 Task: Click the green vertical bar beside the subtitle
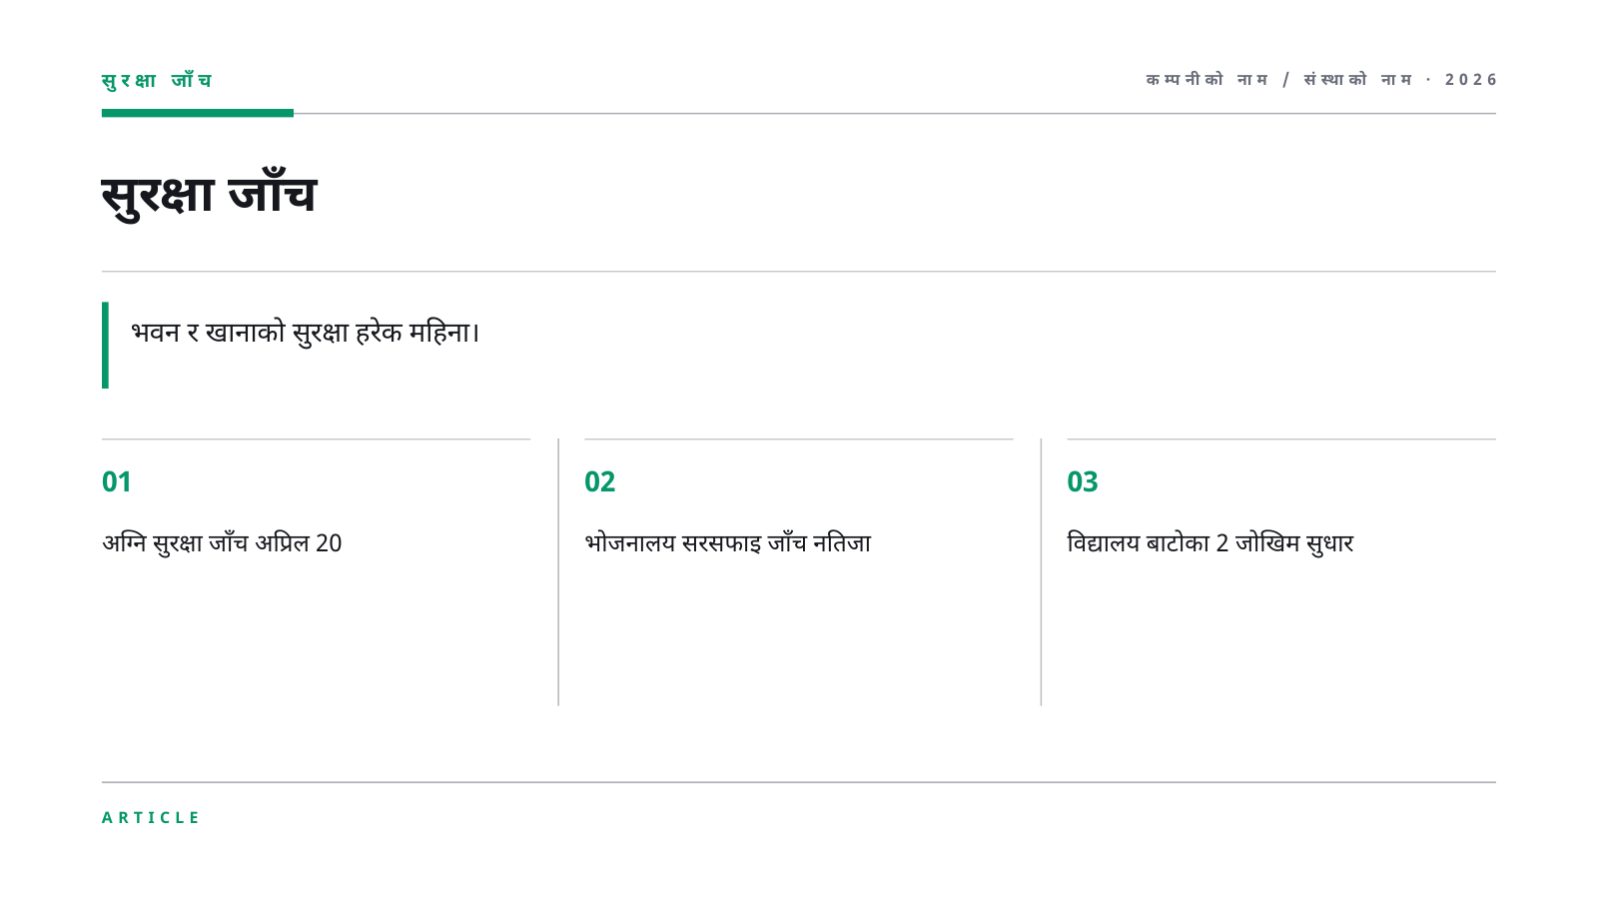(105, 345)
